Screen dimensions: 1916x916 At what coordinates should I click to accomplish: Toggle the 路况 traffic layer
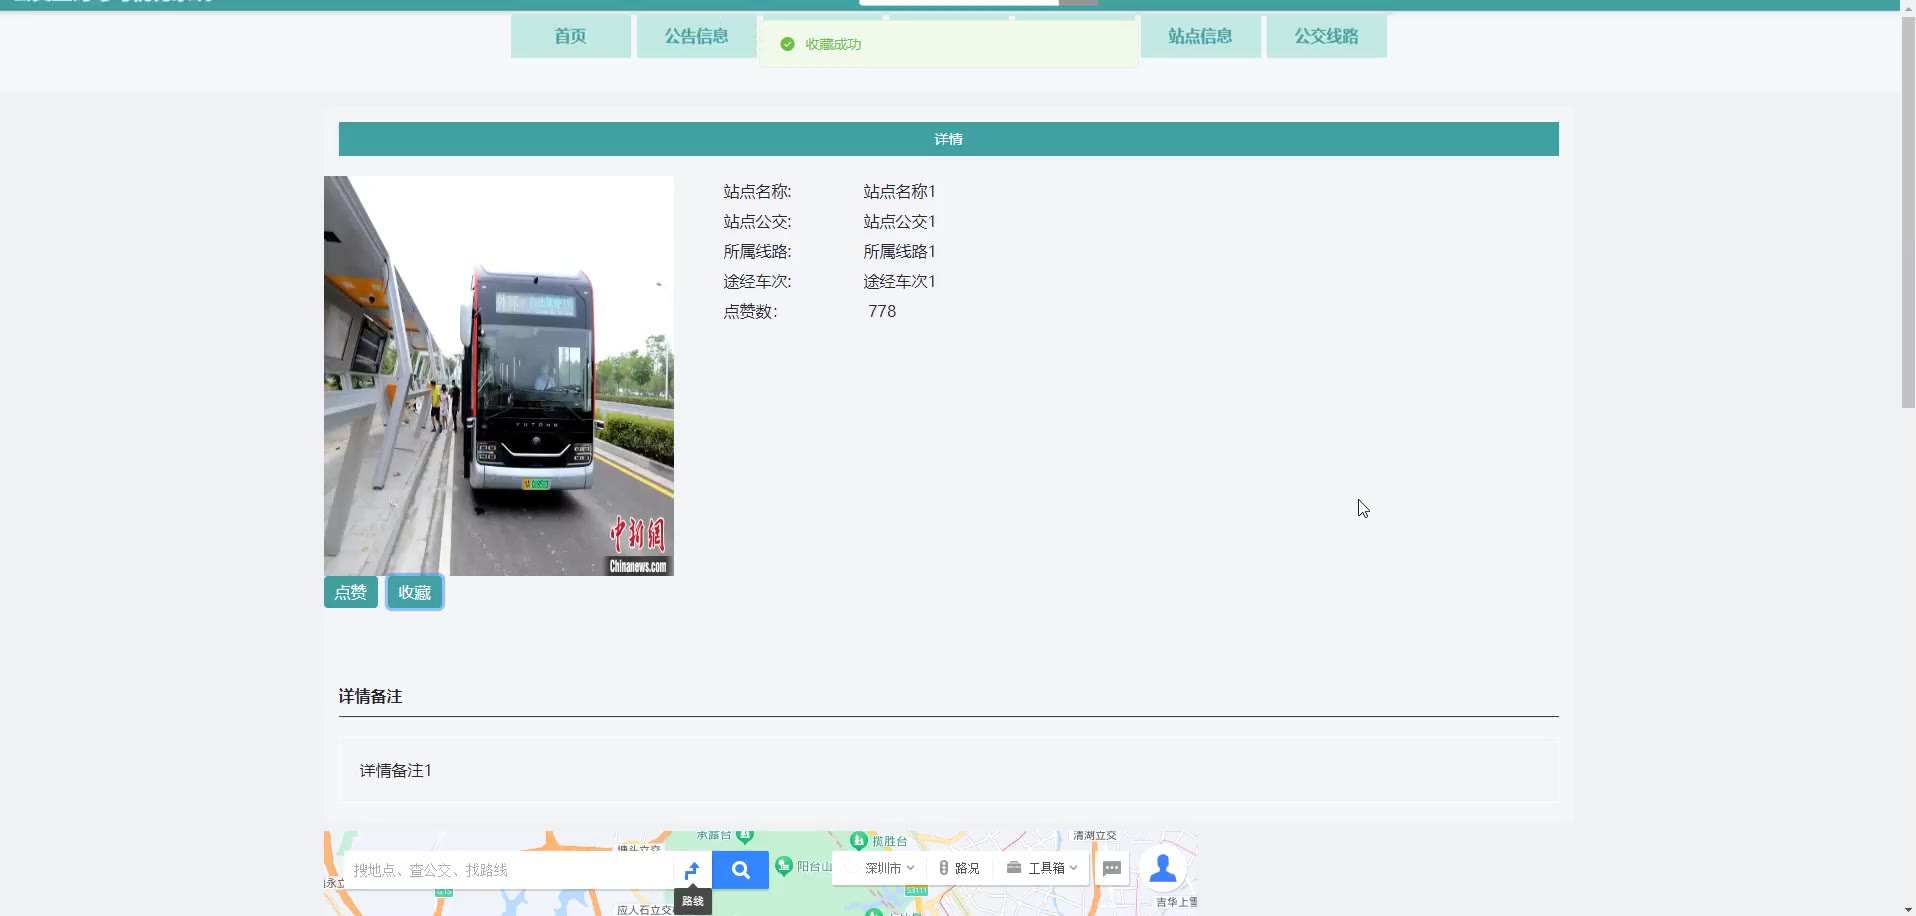pos(959,868)
